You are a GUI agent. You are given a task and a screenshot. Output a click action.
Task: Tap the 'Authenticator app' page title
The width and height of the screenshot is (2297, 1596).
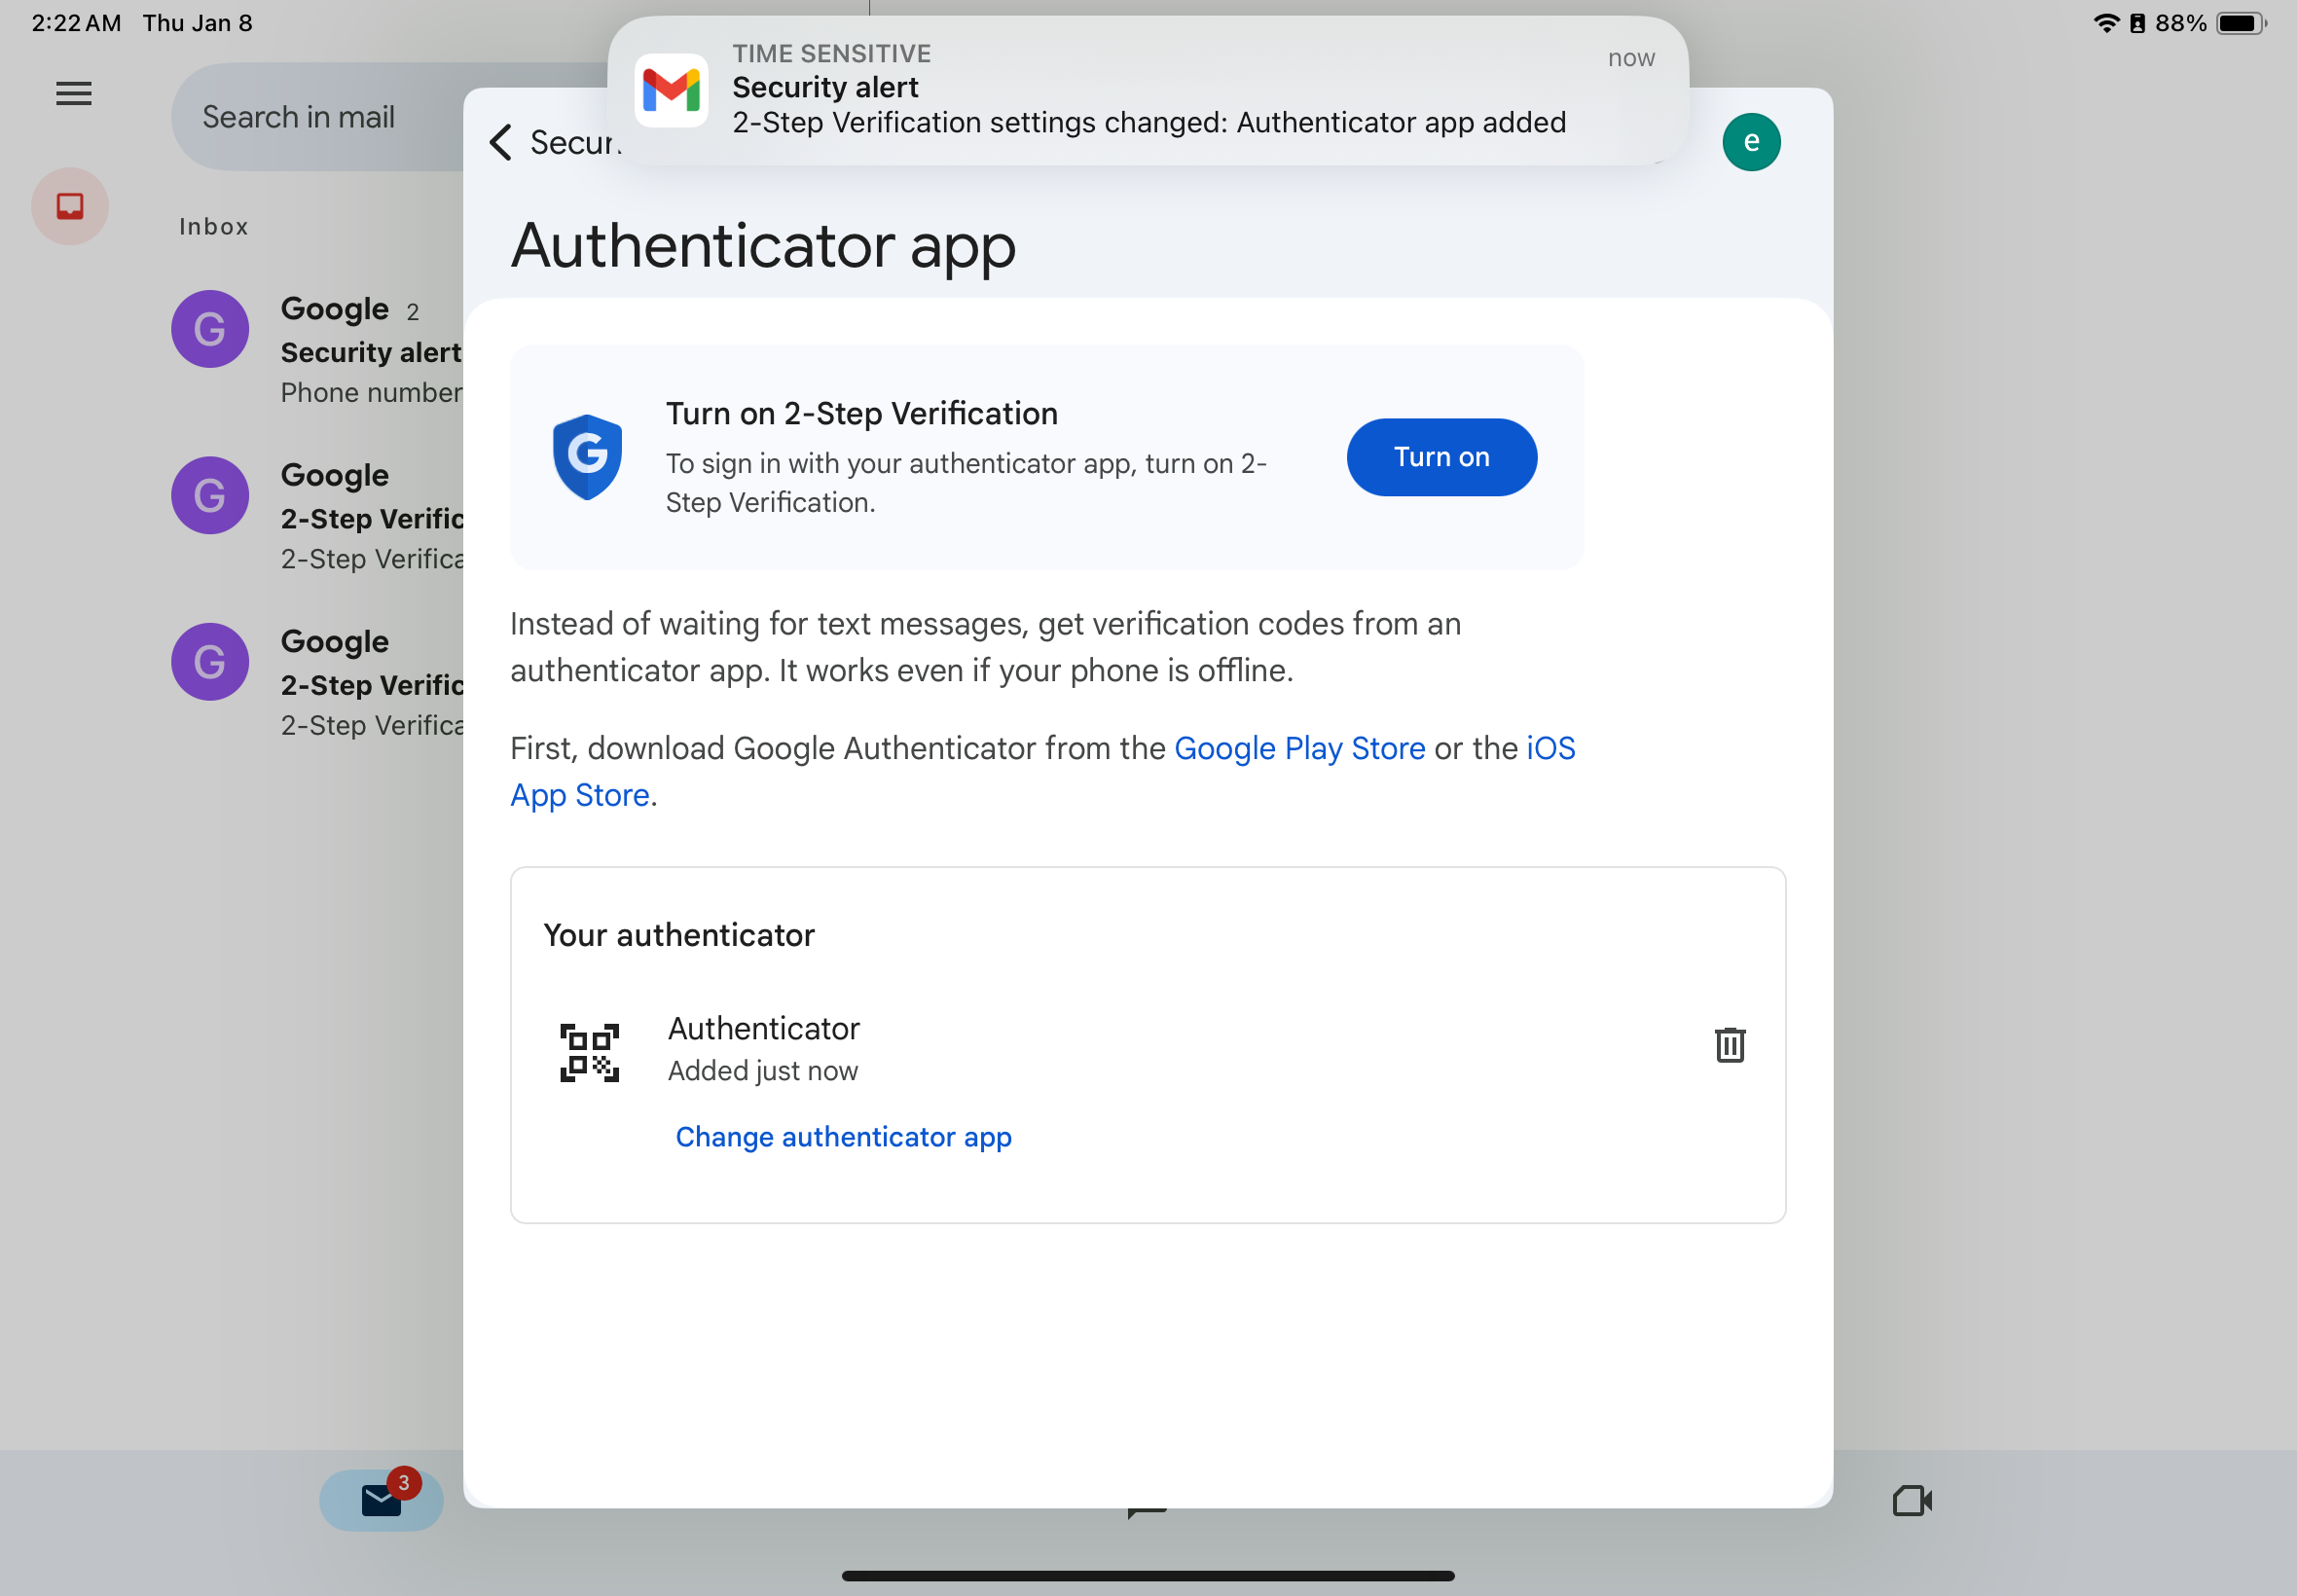763,246
